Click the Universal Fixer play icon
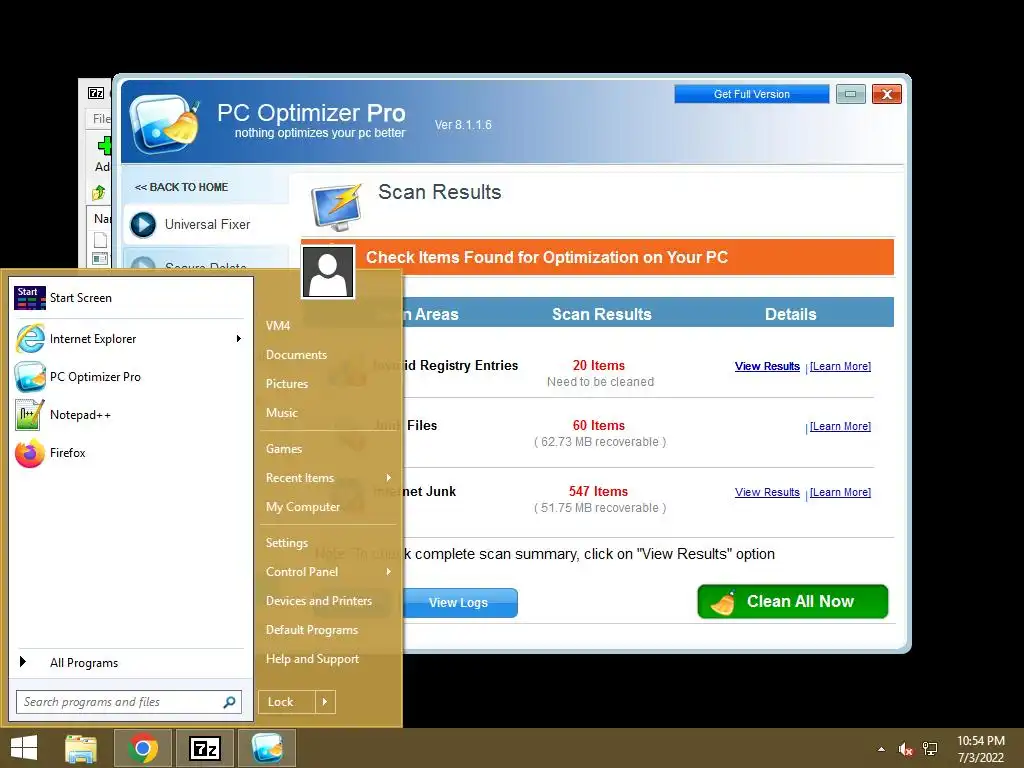The width and height of the screenshot is (1024, 768). [143, 225]
